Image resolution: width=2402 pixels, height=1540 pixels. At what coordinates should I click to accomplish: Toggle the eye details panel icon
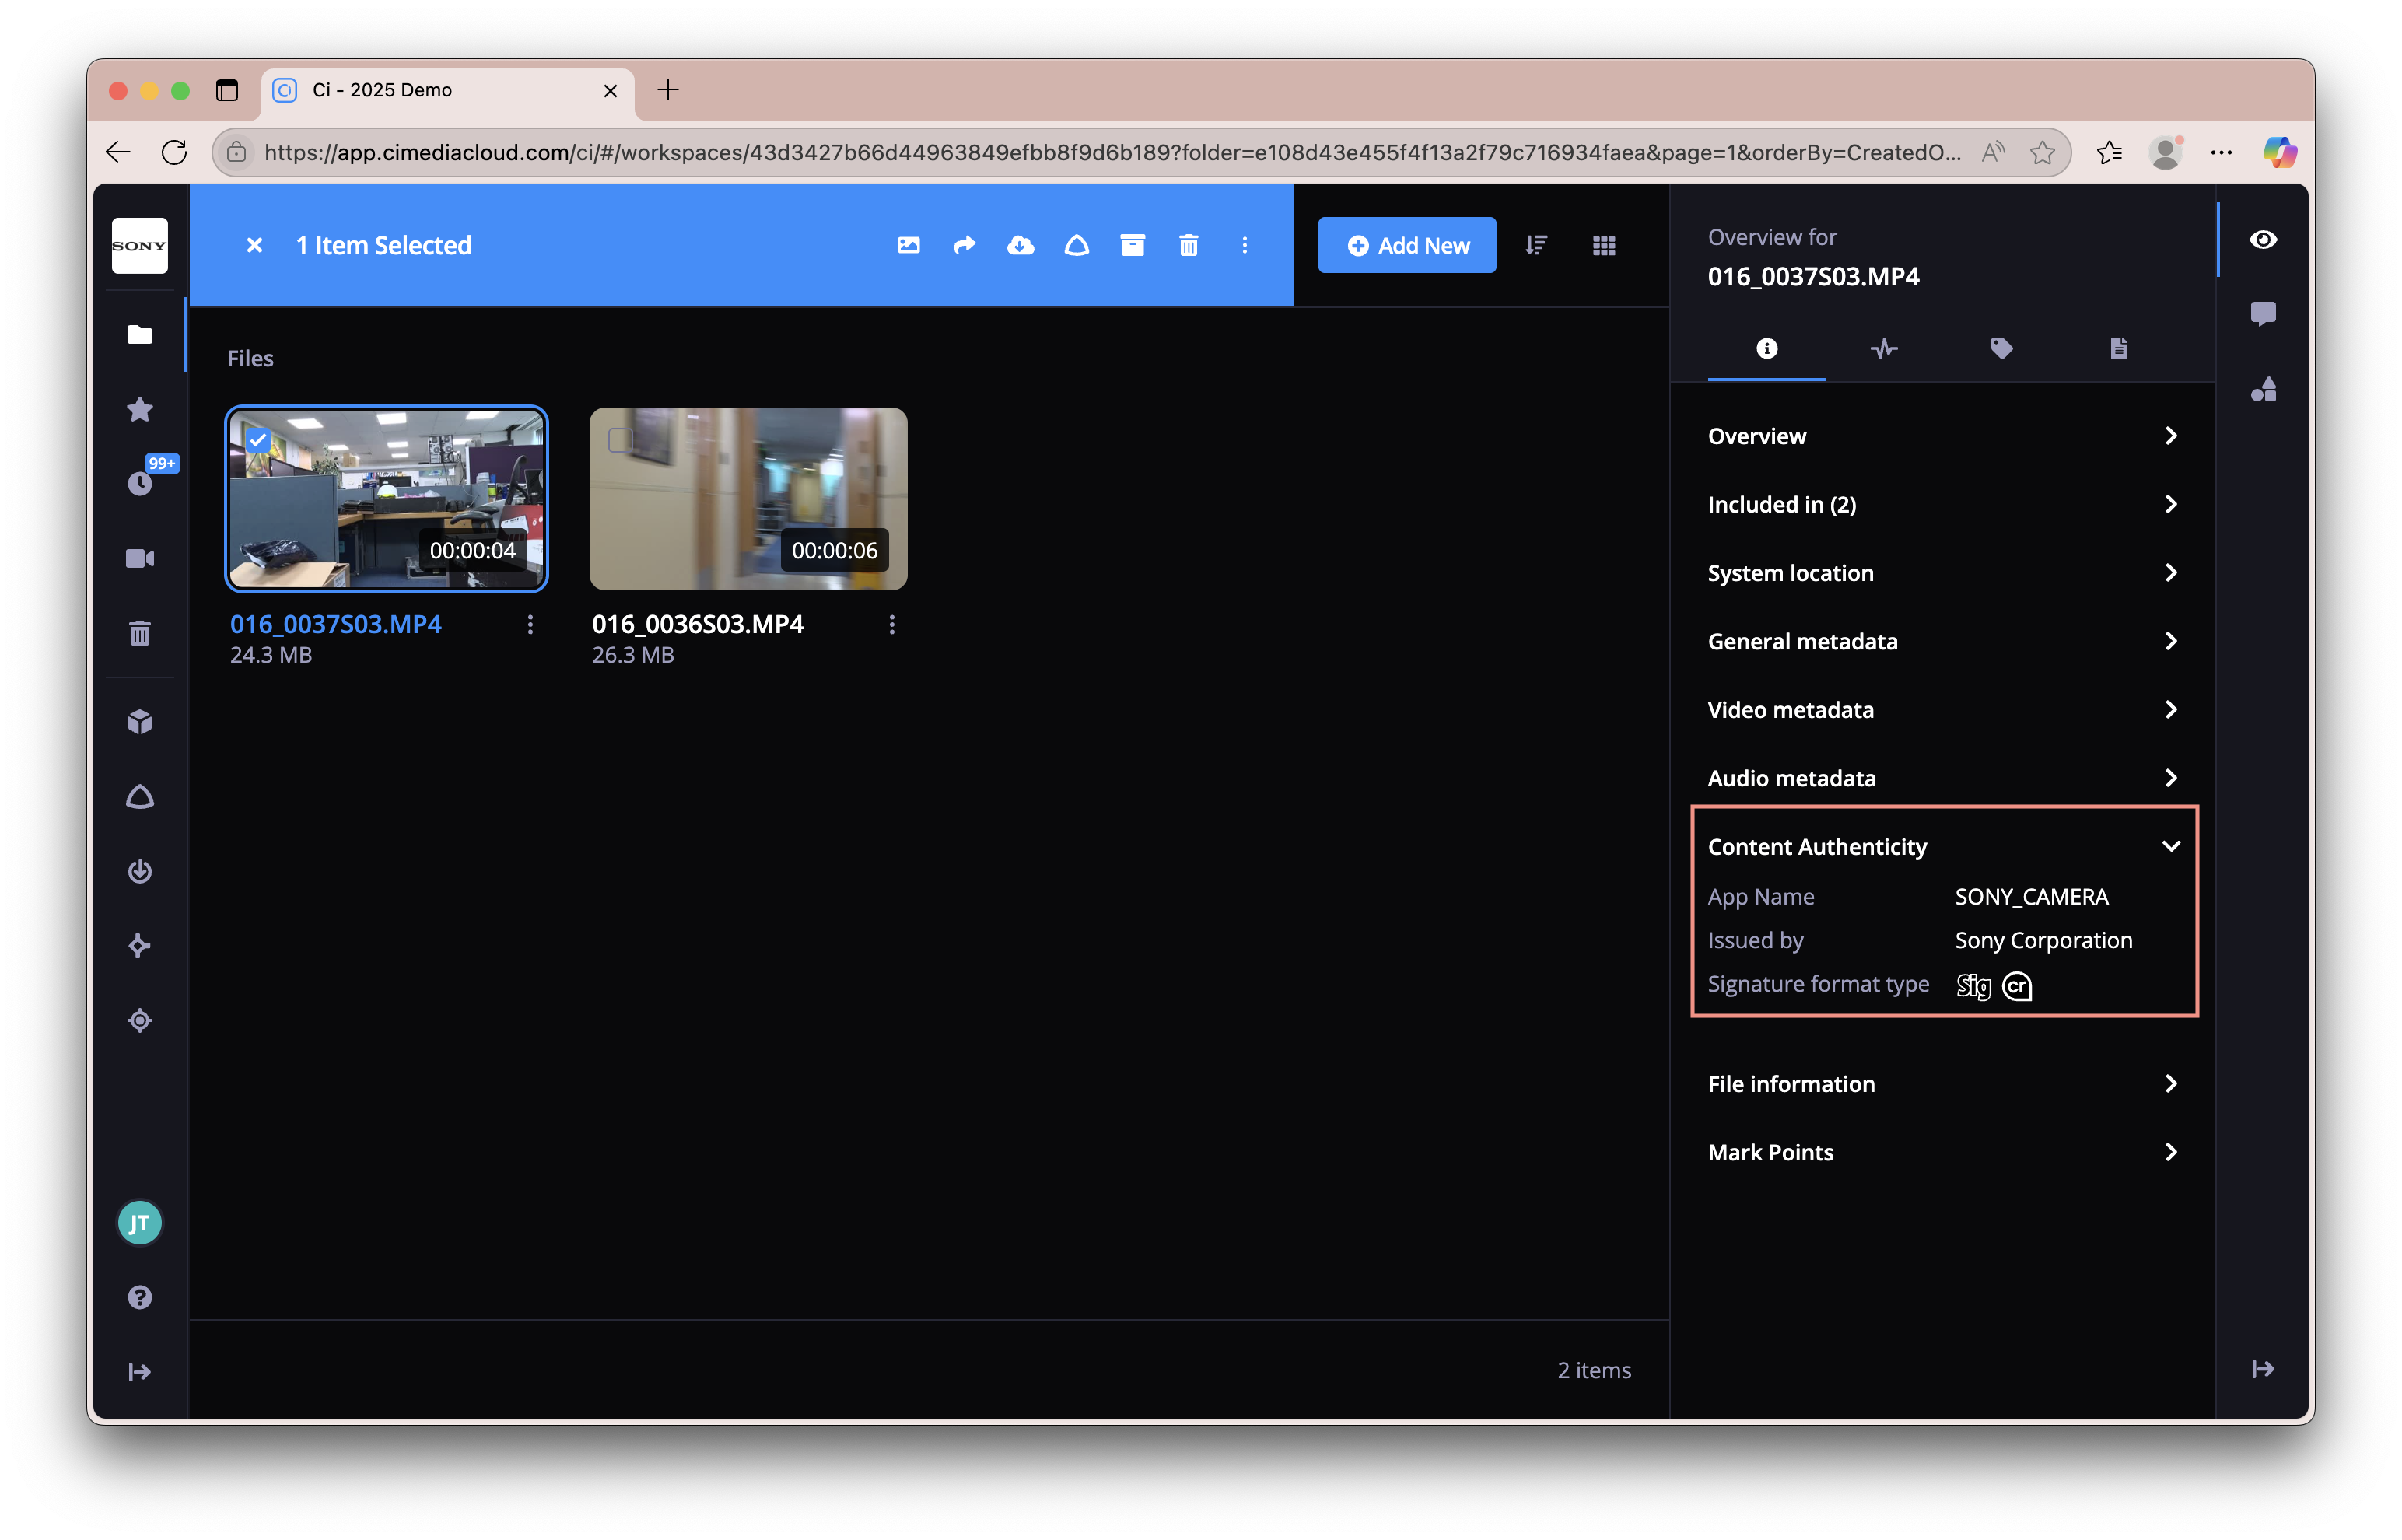[x=2263, y=239]
